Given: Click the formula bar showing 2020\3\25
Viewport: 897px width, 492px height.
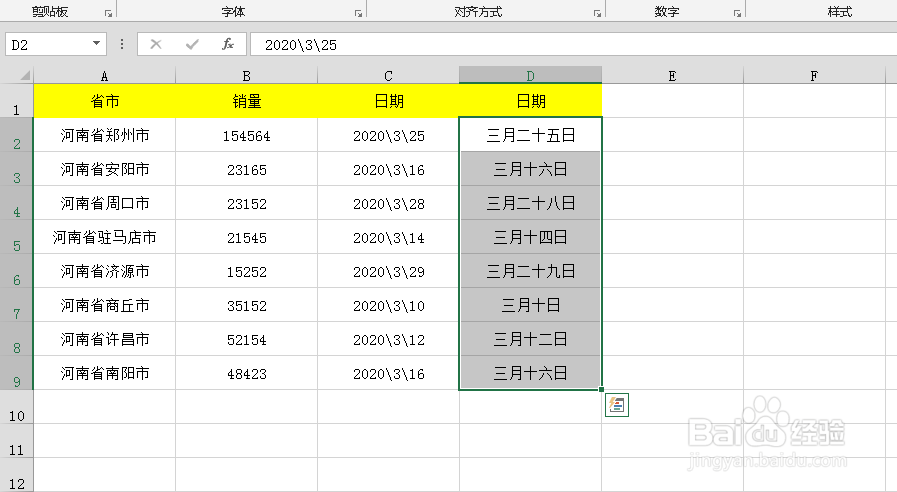Looking at the screenshot, I should pos(573,45).
